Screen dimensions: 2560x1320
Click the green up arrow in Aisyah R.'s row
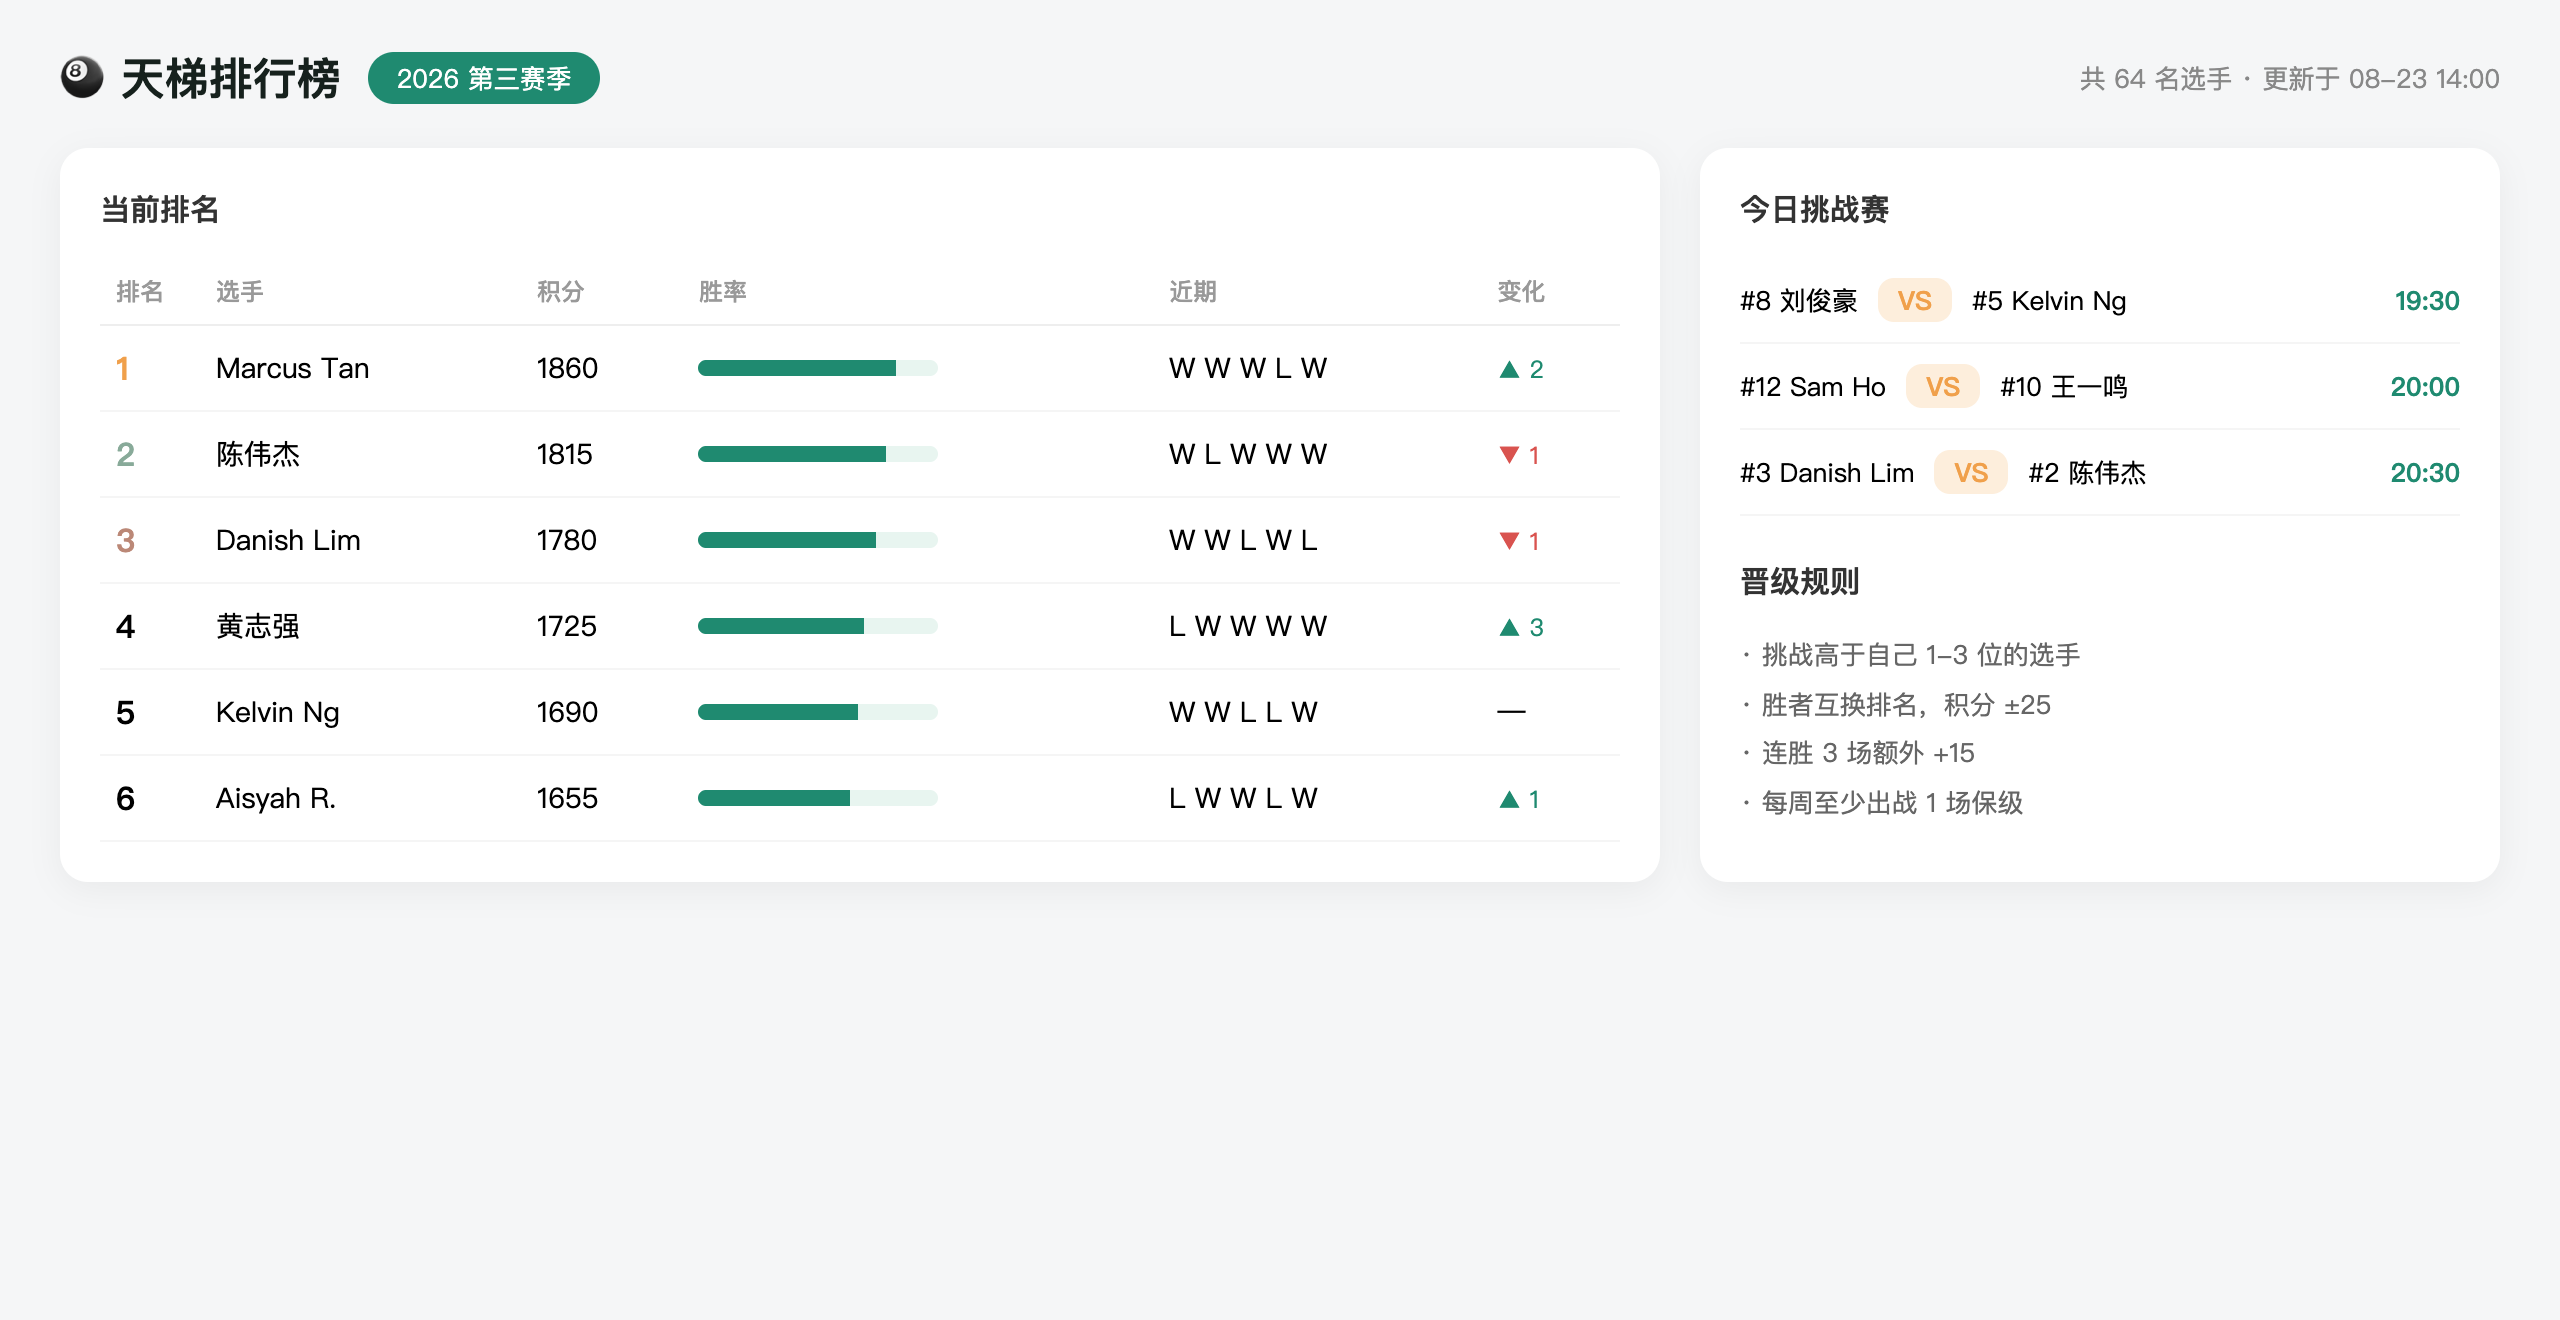click(x=1509, y=799)
